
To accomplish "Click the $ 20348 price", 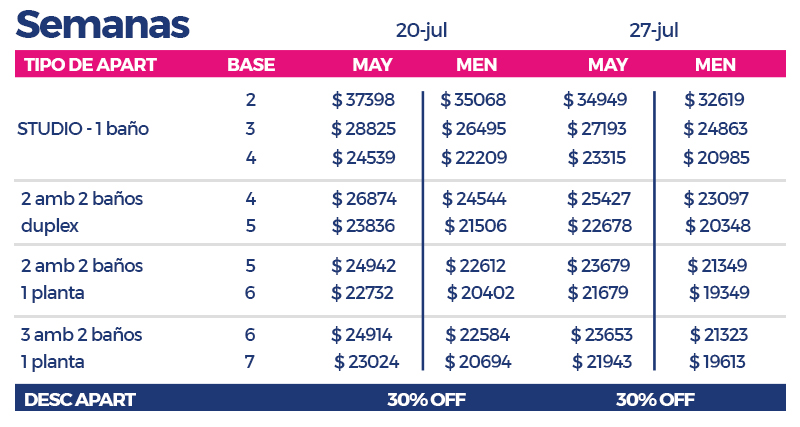I will [717, 226].
